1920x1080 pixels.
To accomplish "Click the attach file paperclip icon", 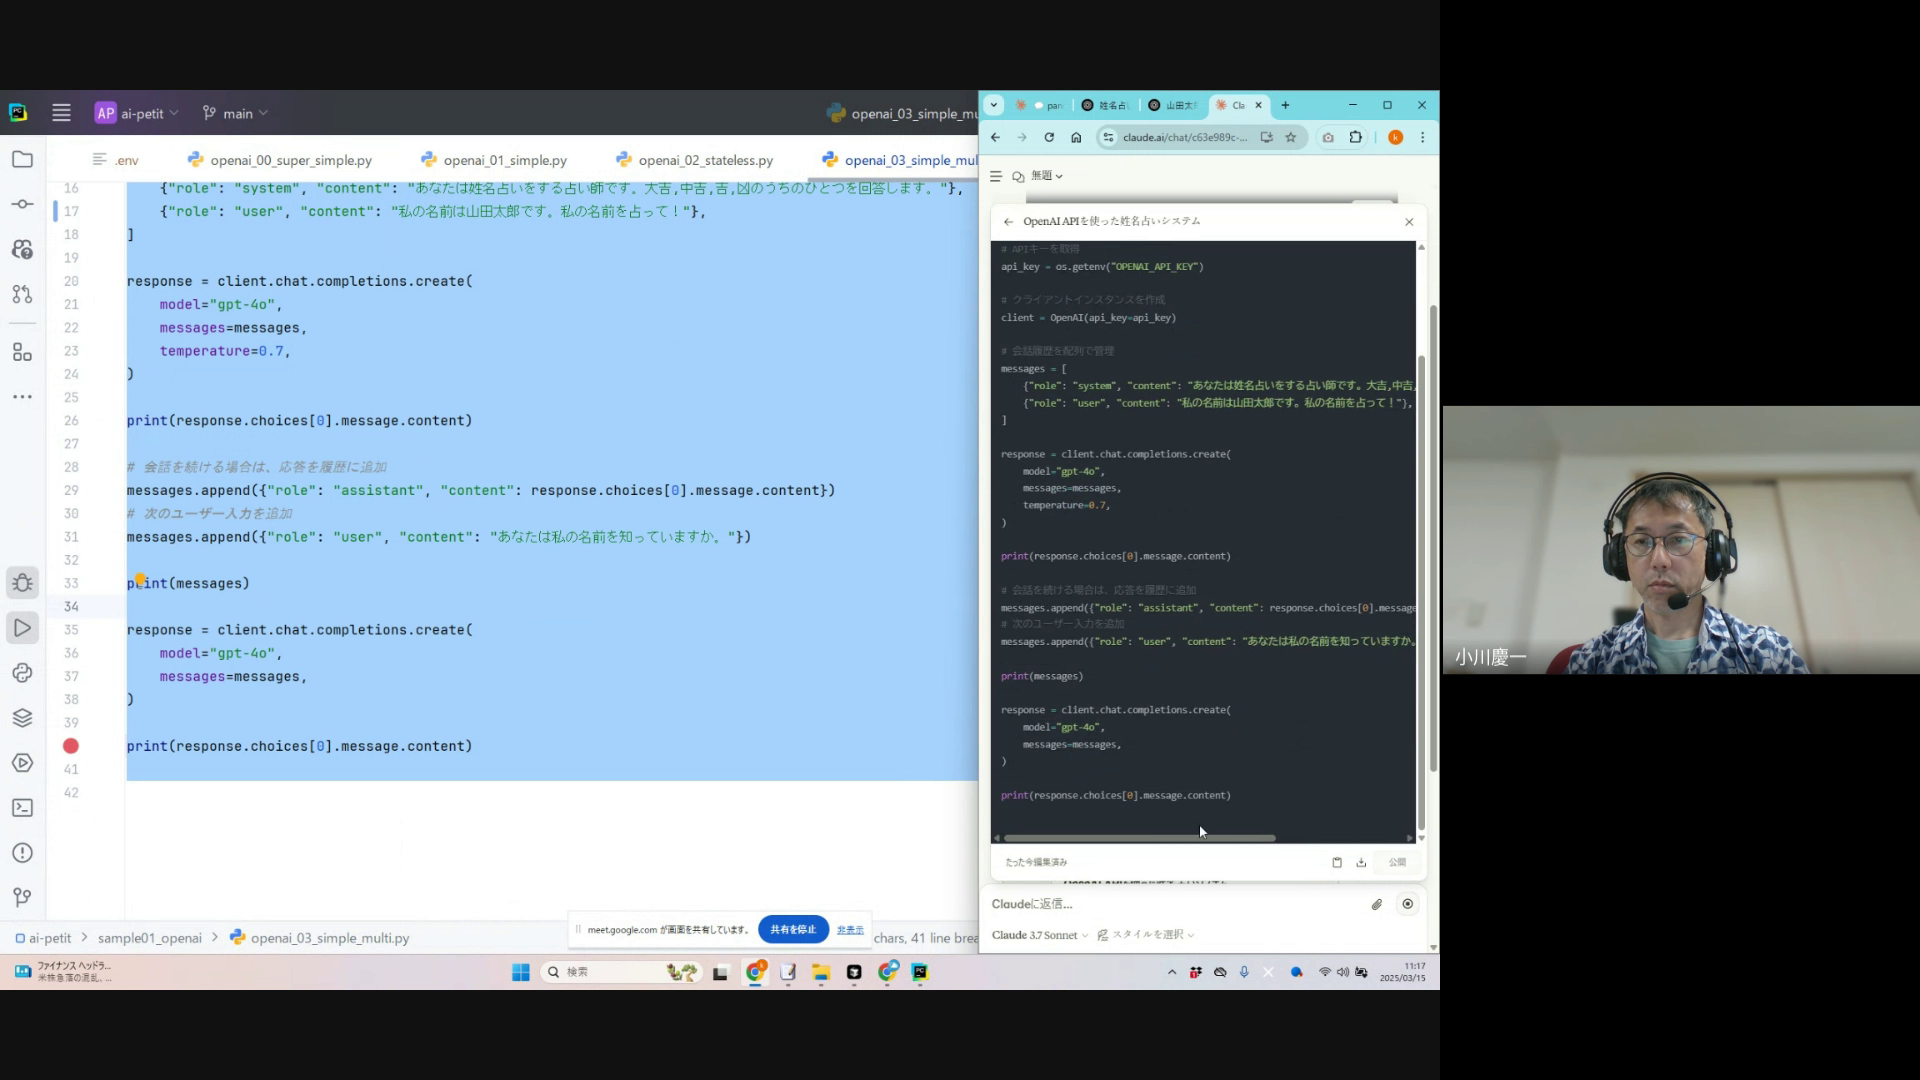I will point(1377,904).
